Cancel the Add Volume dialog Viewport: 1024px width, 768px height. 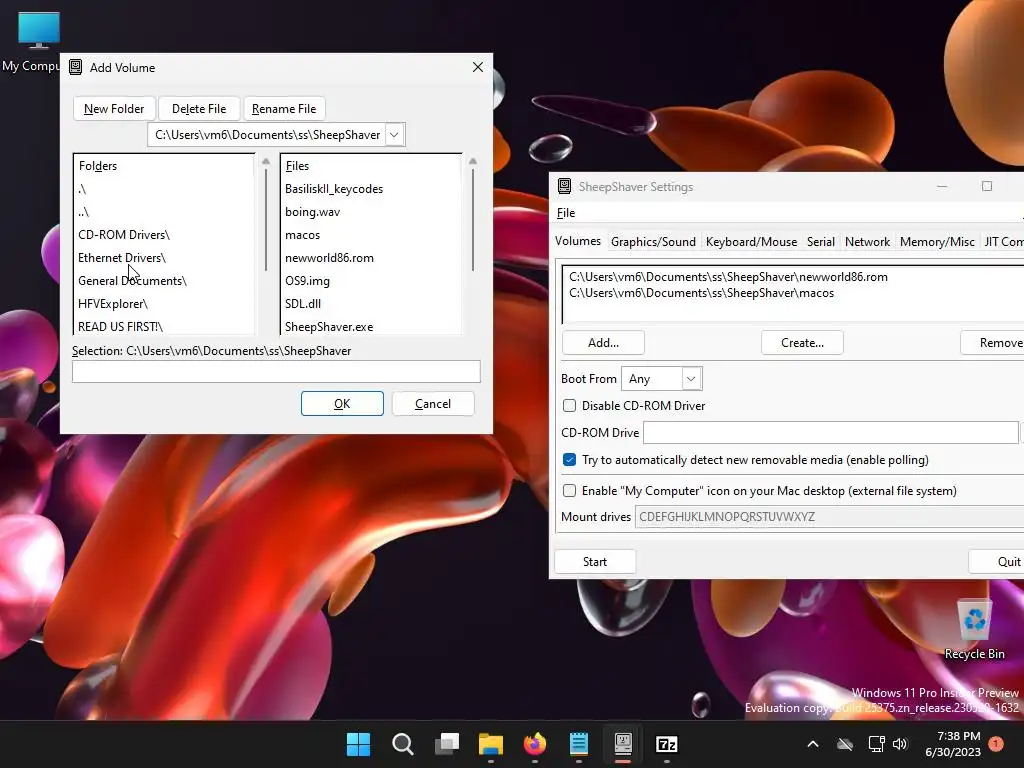(433, 404)
